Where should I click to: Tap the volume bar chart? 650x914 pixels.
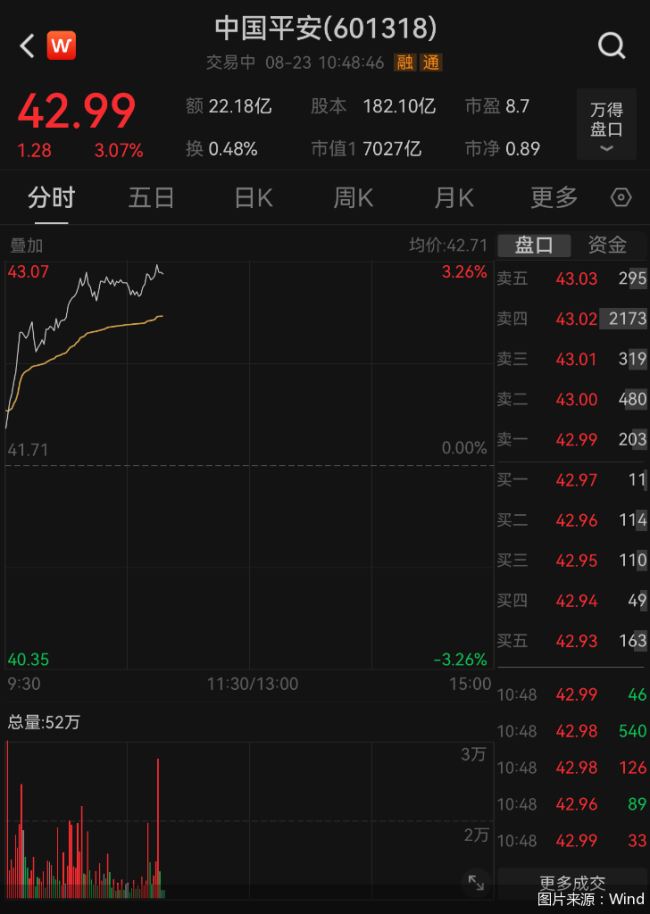[250, 820]
